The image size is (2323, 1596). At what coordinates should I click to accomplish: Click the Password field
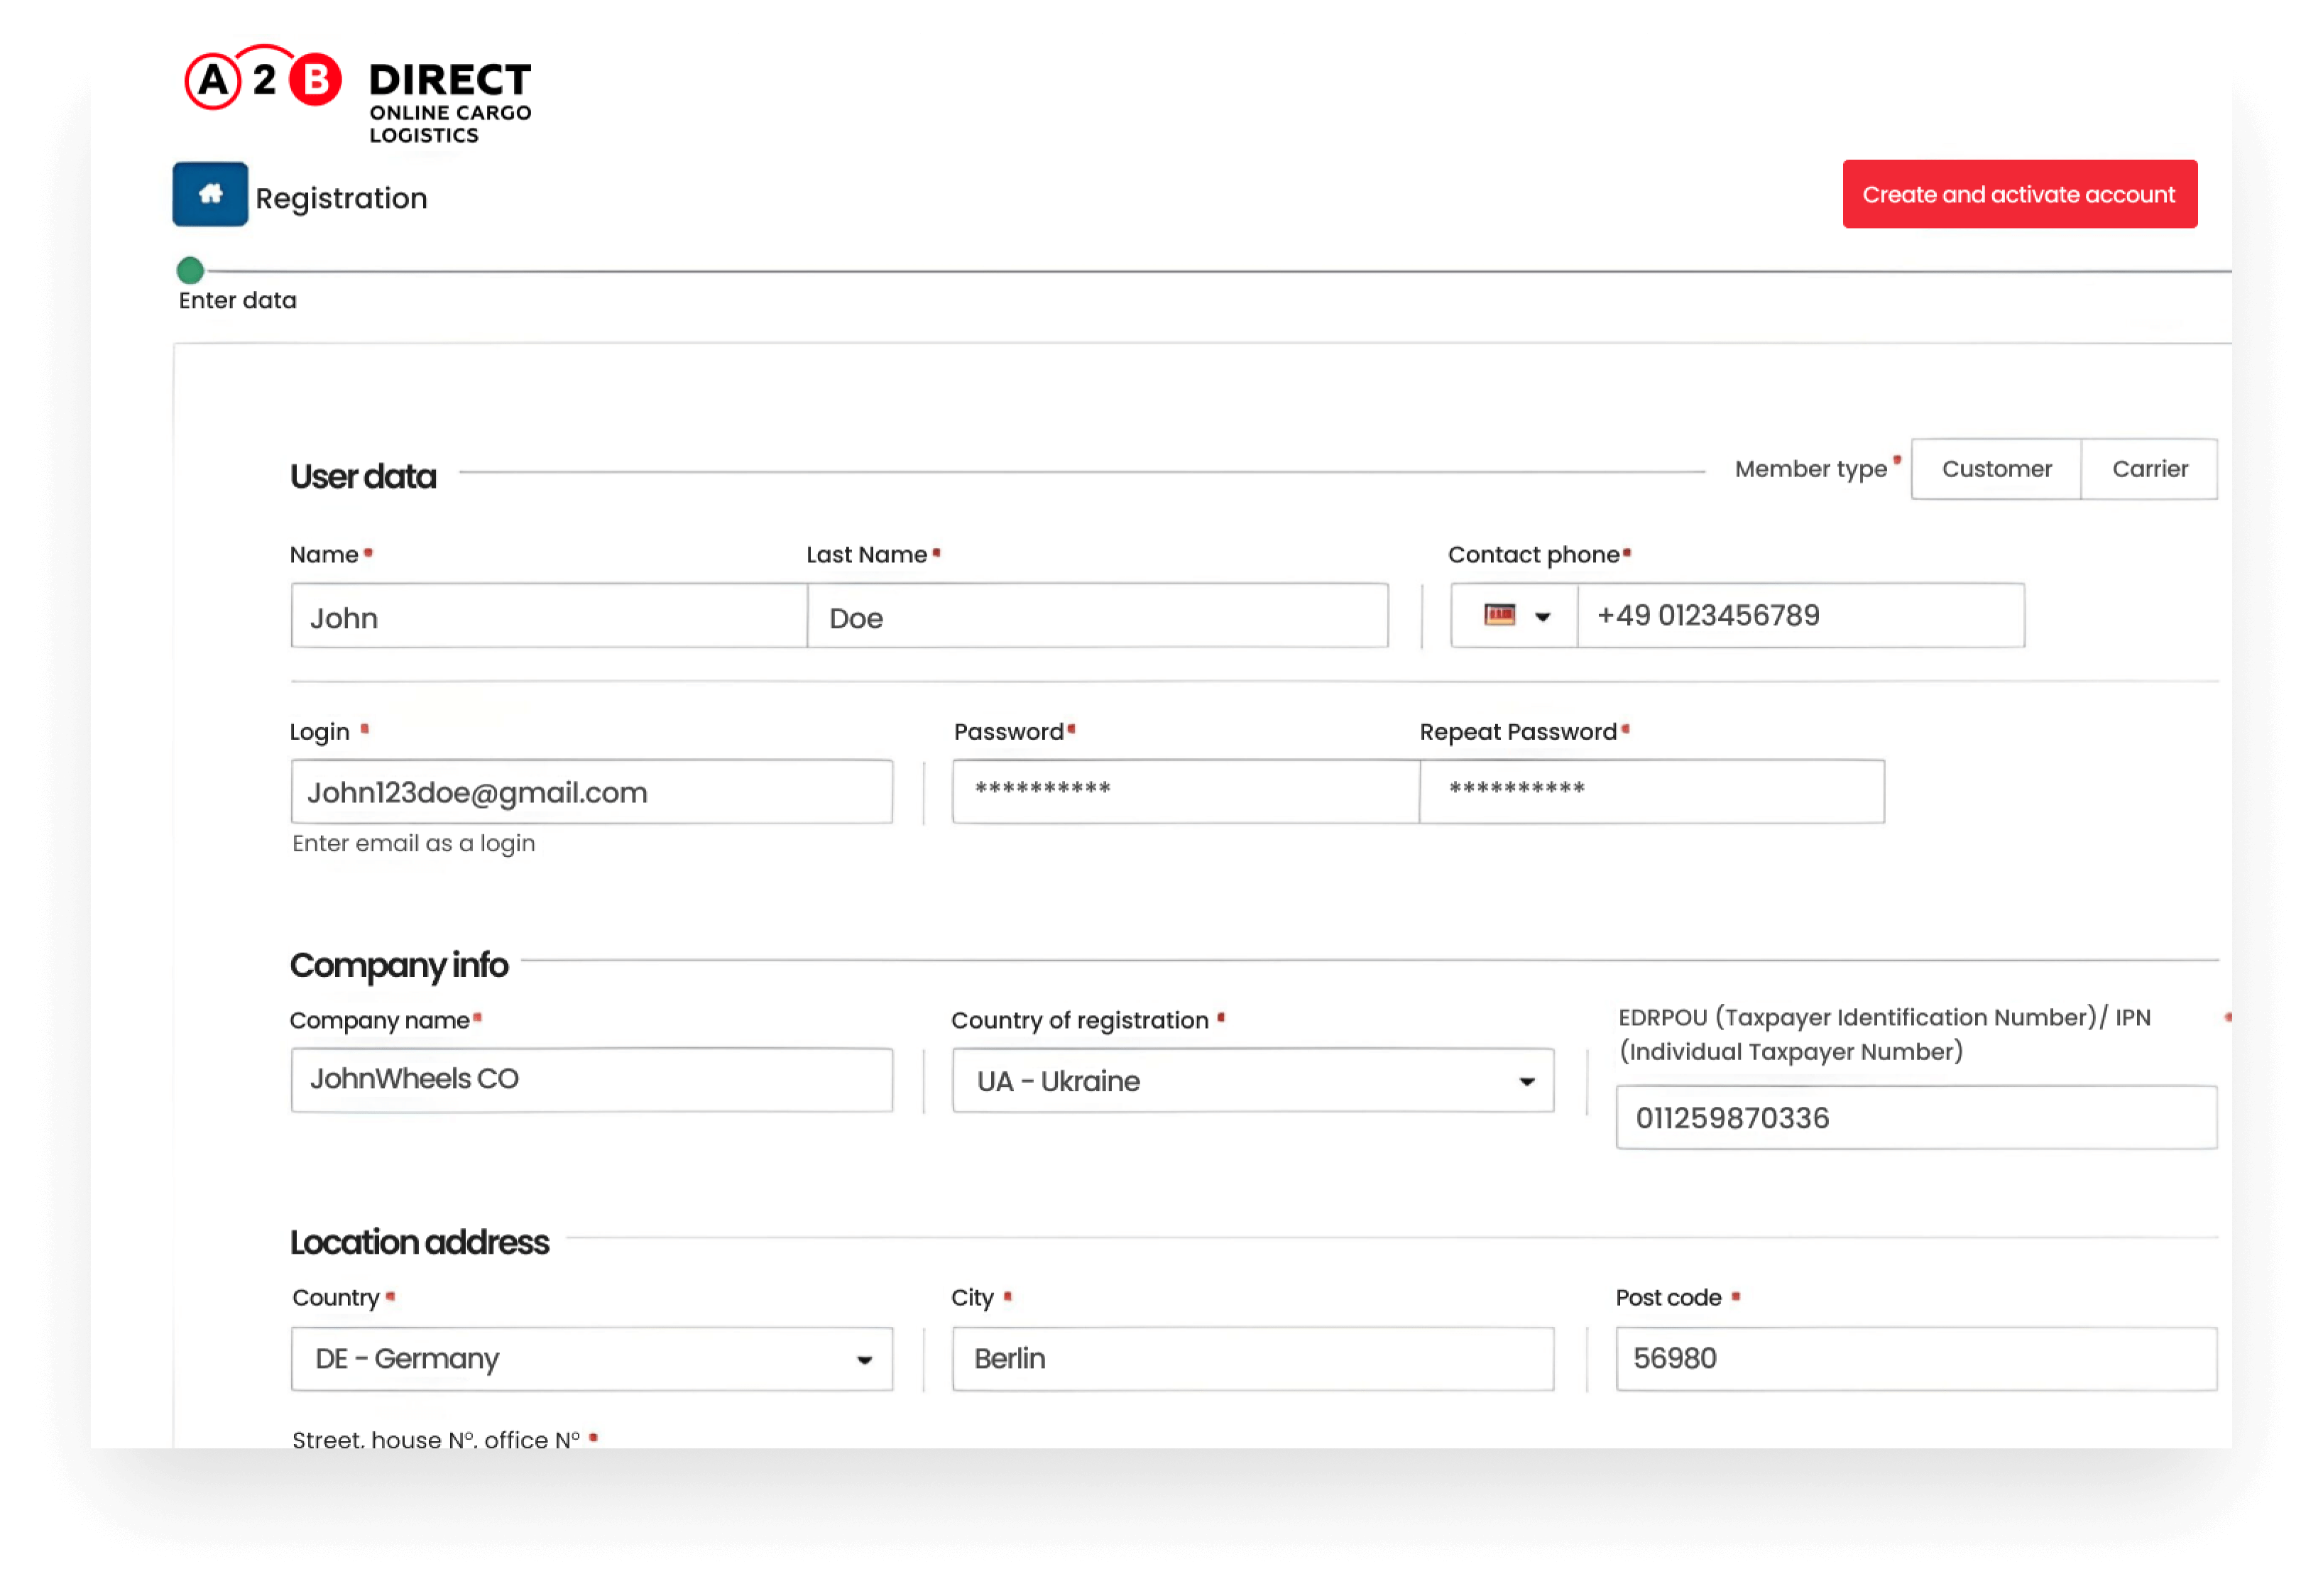coord(1185,792)
